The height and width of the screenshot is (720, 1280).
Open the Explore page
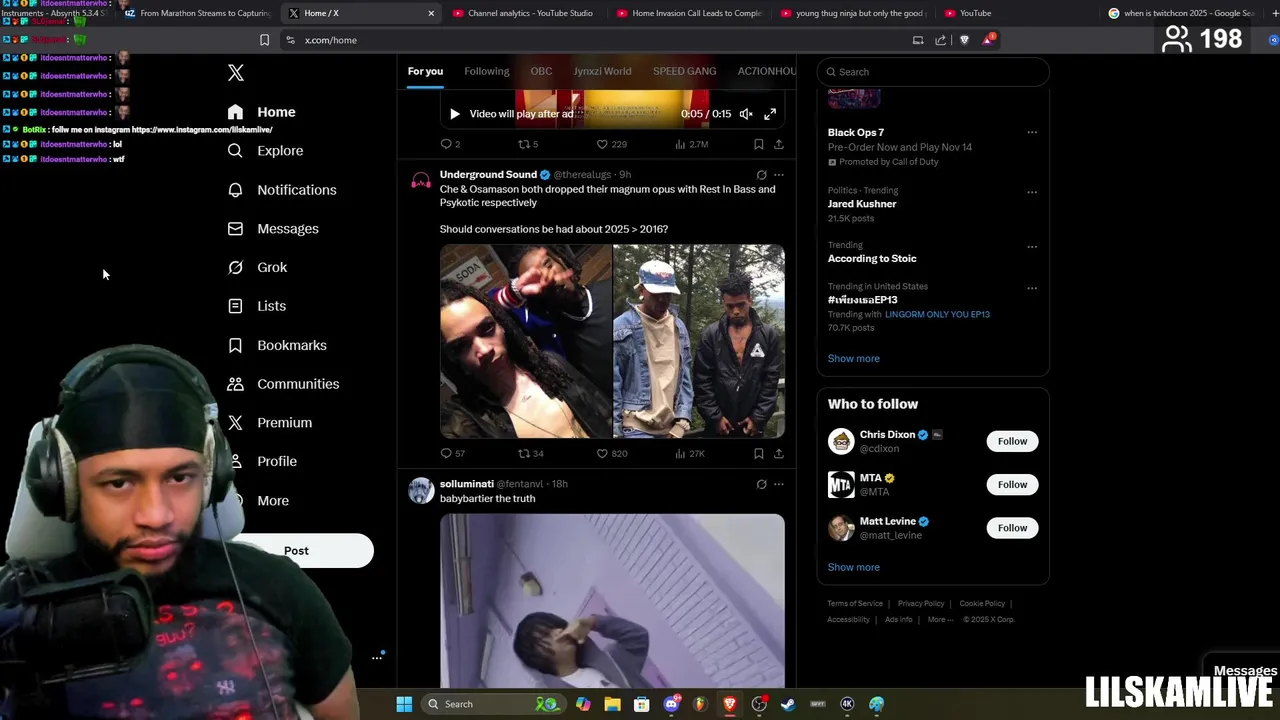coord(265,151)
